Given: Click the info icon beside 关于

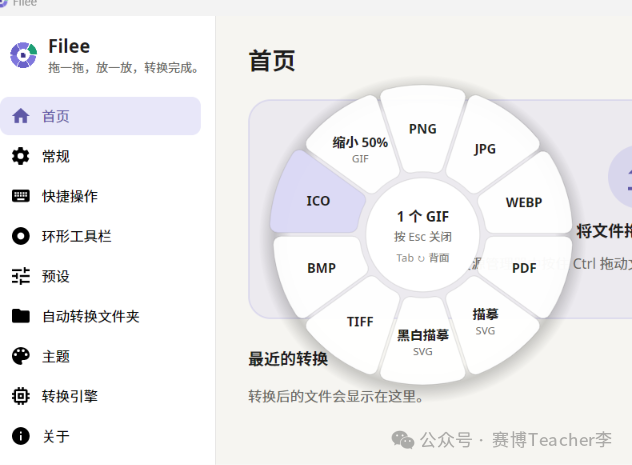Looking at the screenshot, I should (21, 436).
